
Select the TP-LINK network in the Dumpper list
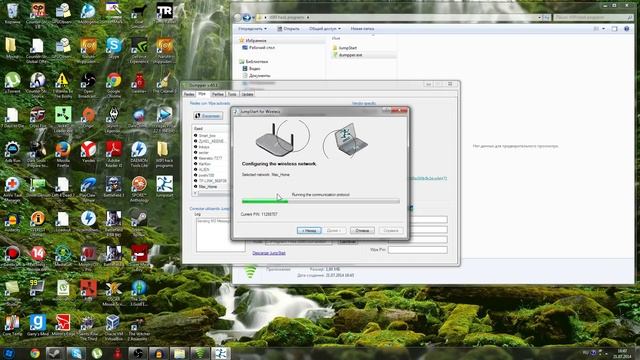pos(210,180)
